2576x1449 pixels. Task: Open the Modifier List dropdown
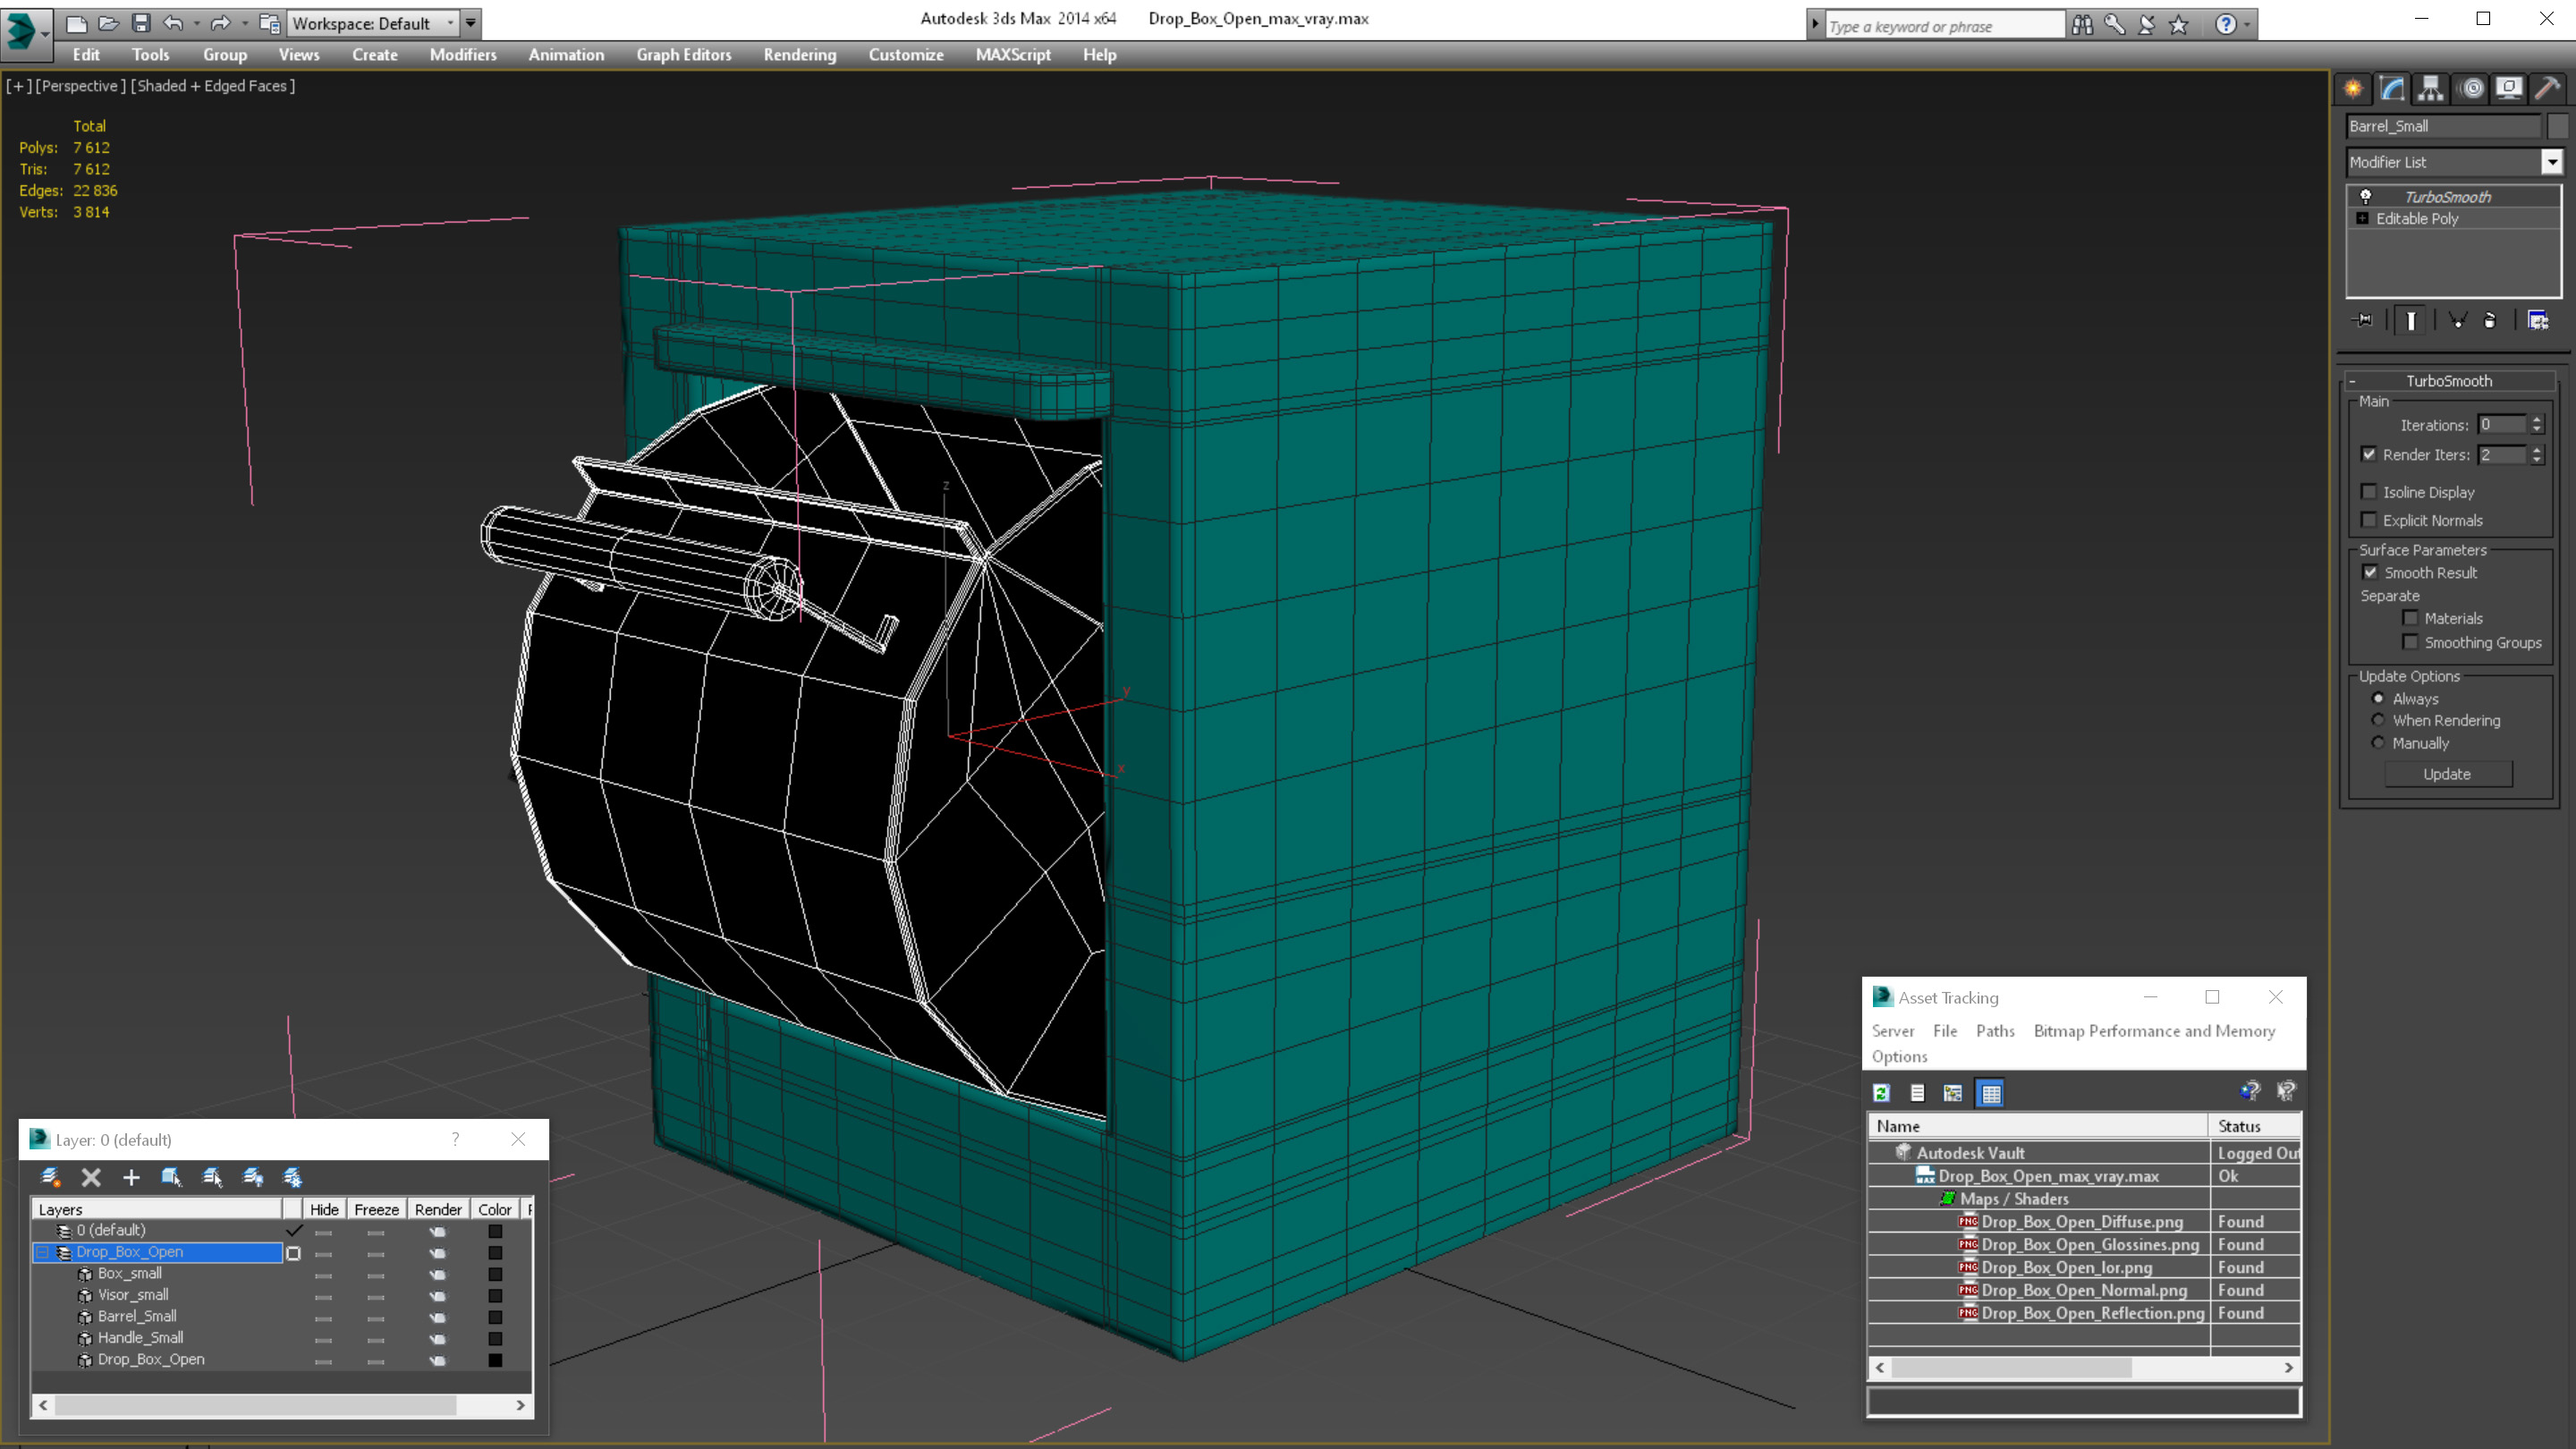pos(2552,161)
